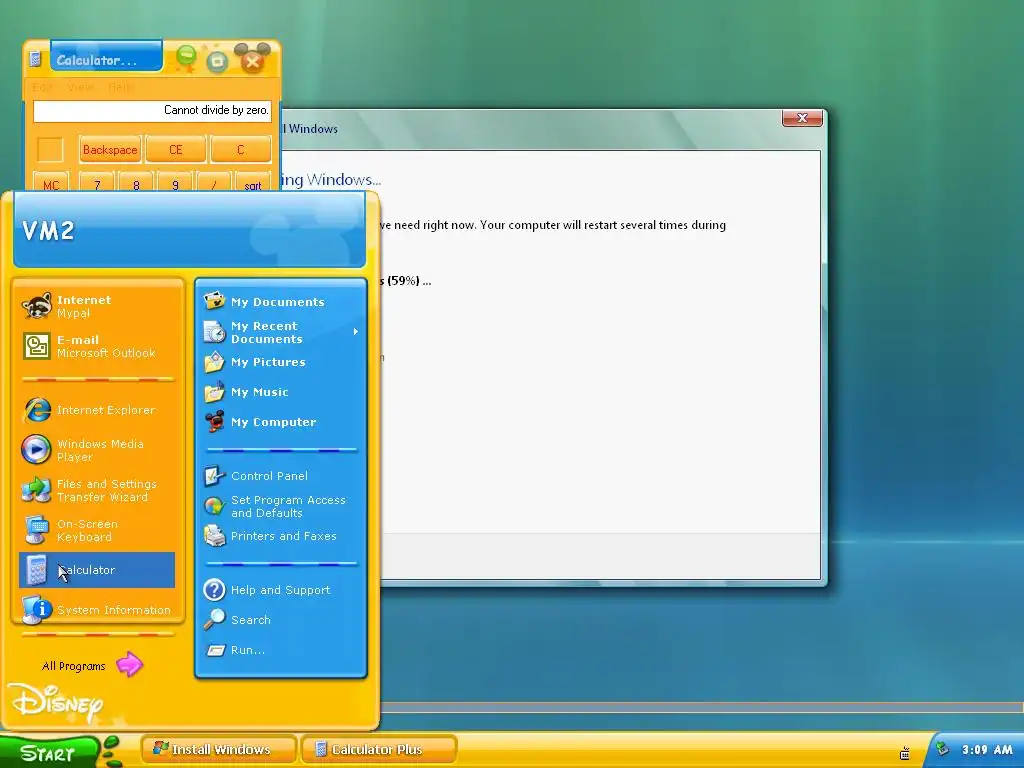1024x768 pixels.
Task: Click the 3:09 AM tray clock
Action: tap(987, 750)
